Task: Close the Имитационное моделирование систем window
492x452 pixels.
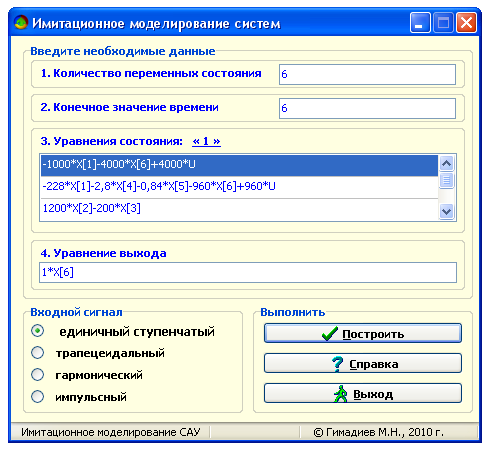Action: pyautogui.click(x=466, y=23)
